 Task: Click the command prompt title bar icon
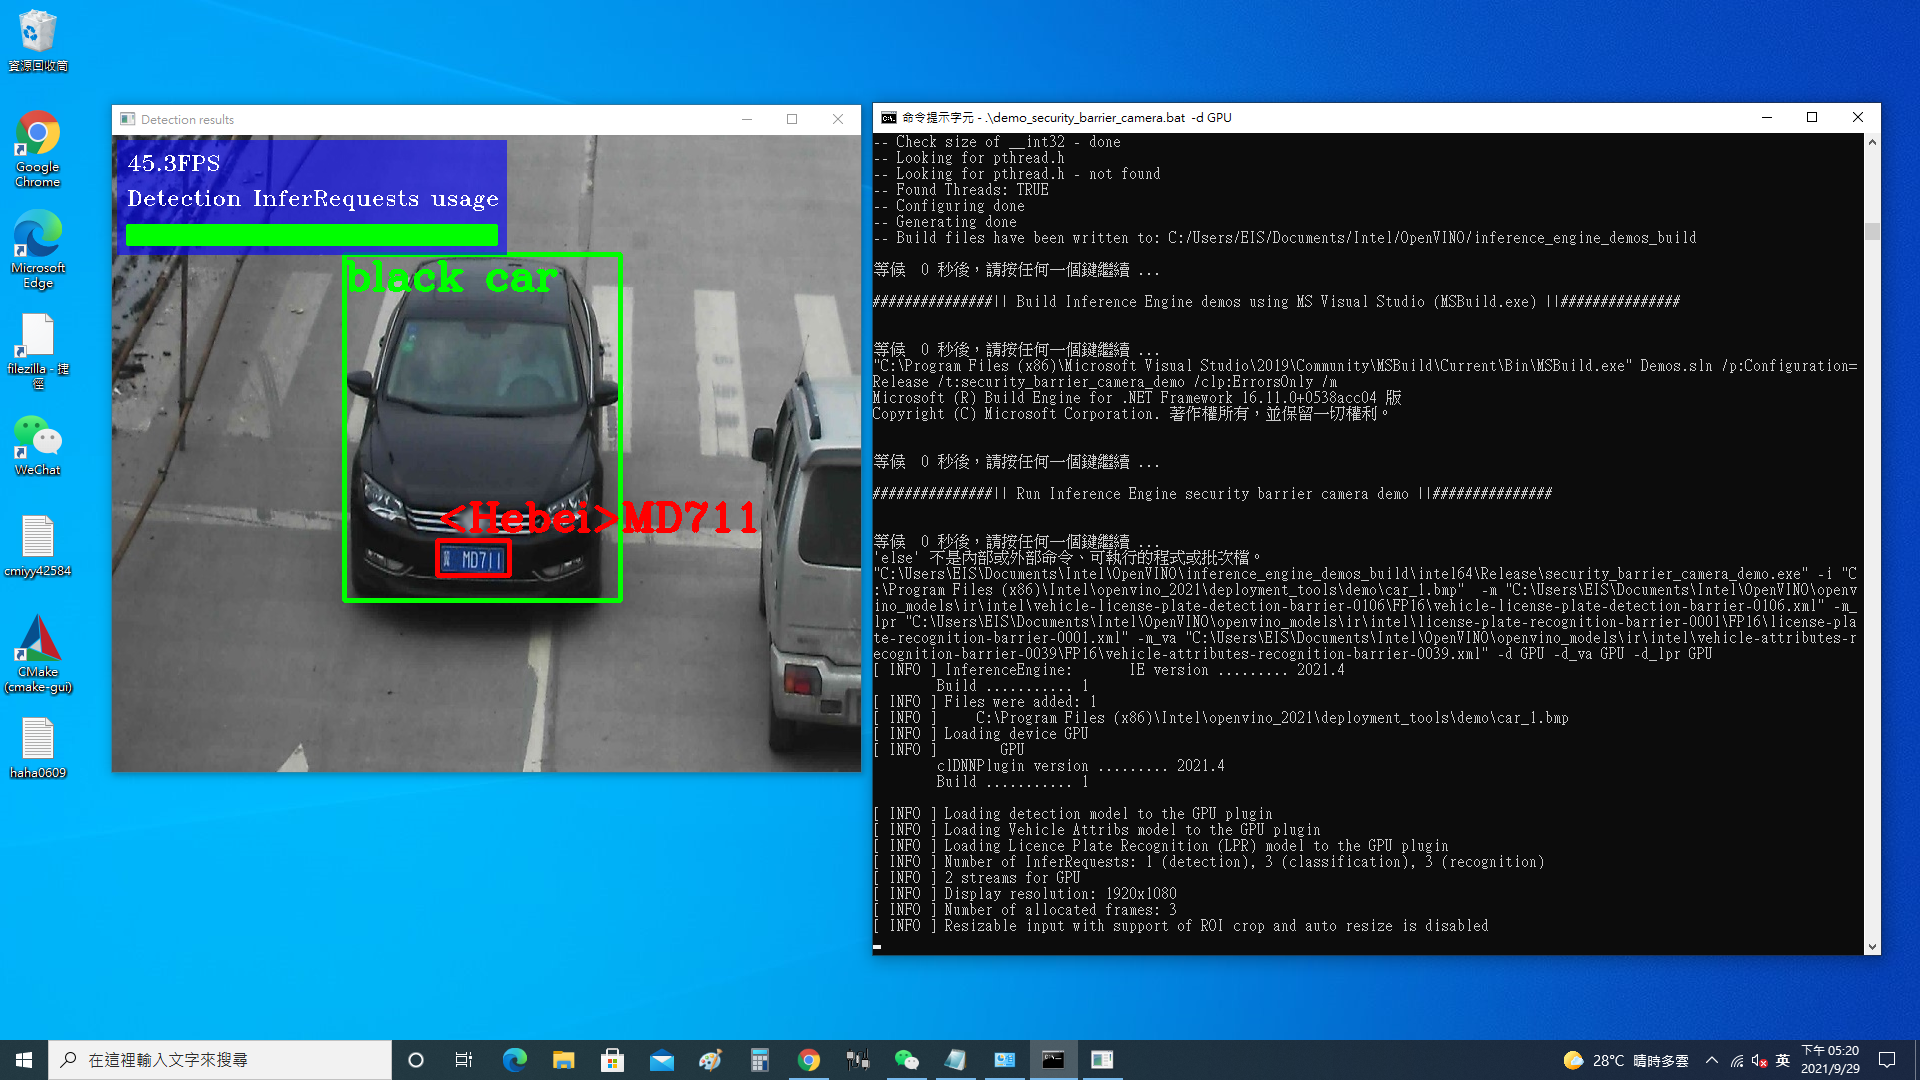tap(888, 117)
